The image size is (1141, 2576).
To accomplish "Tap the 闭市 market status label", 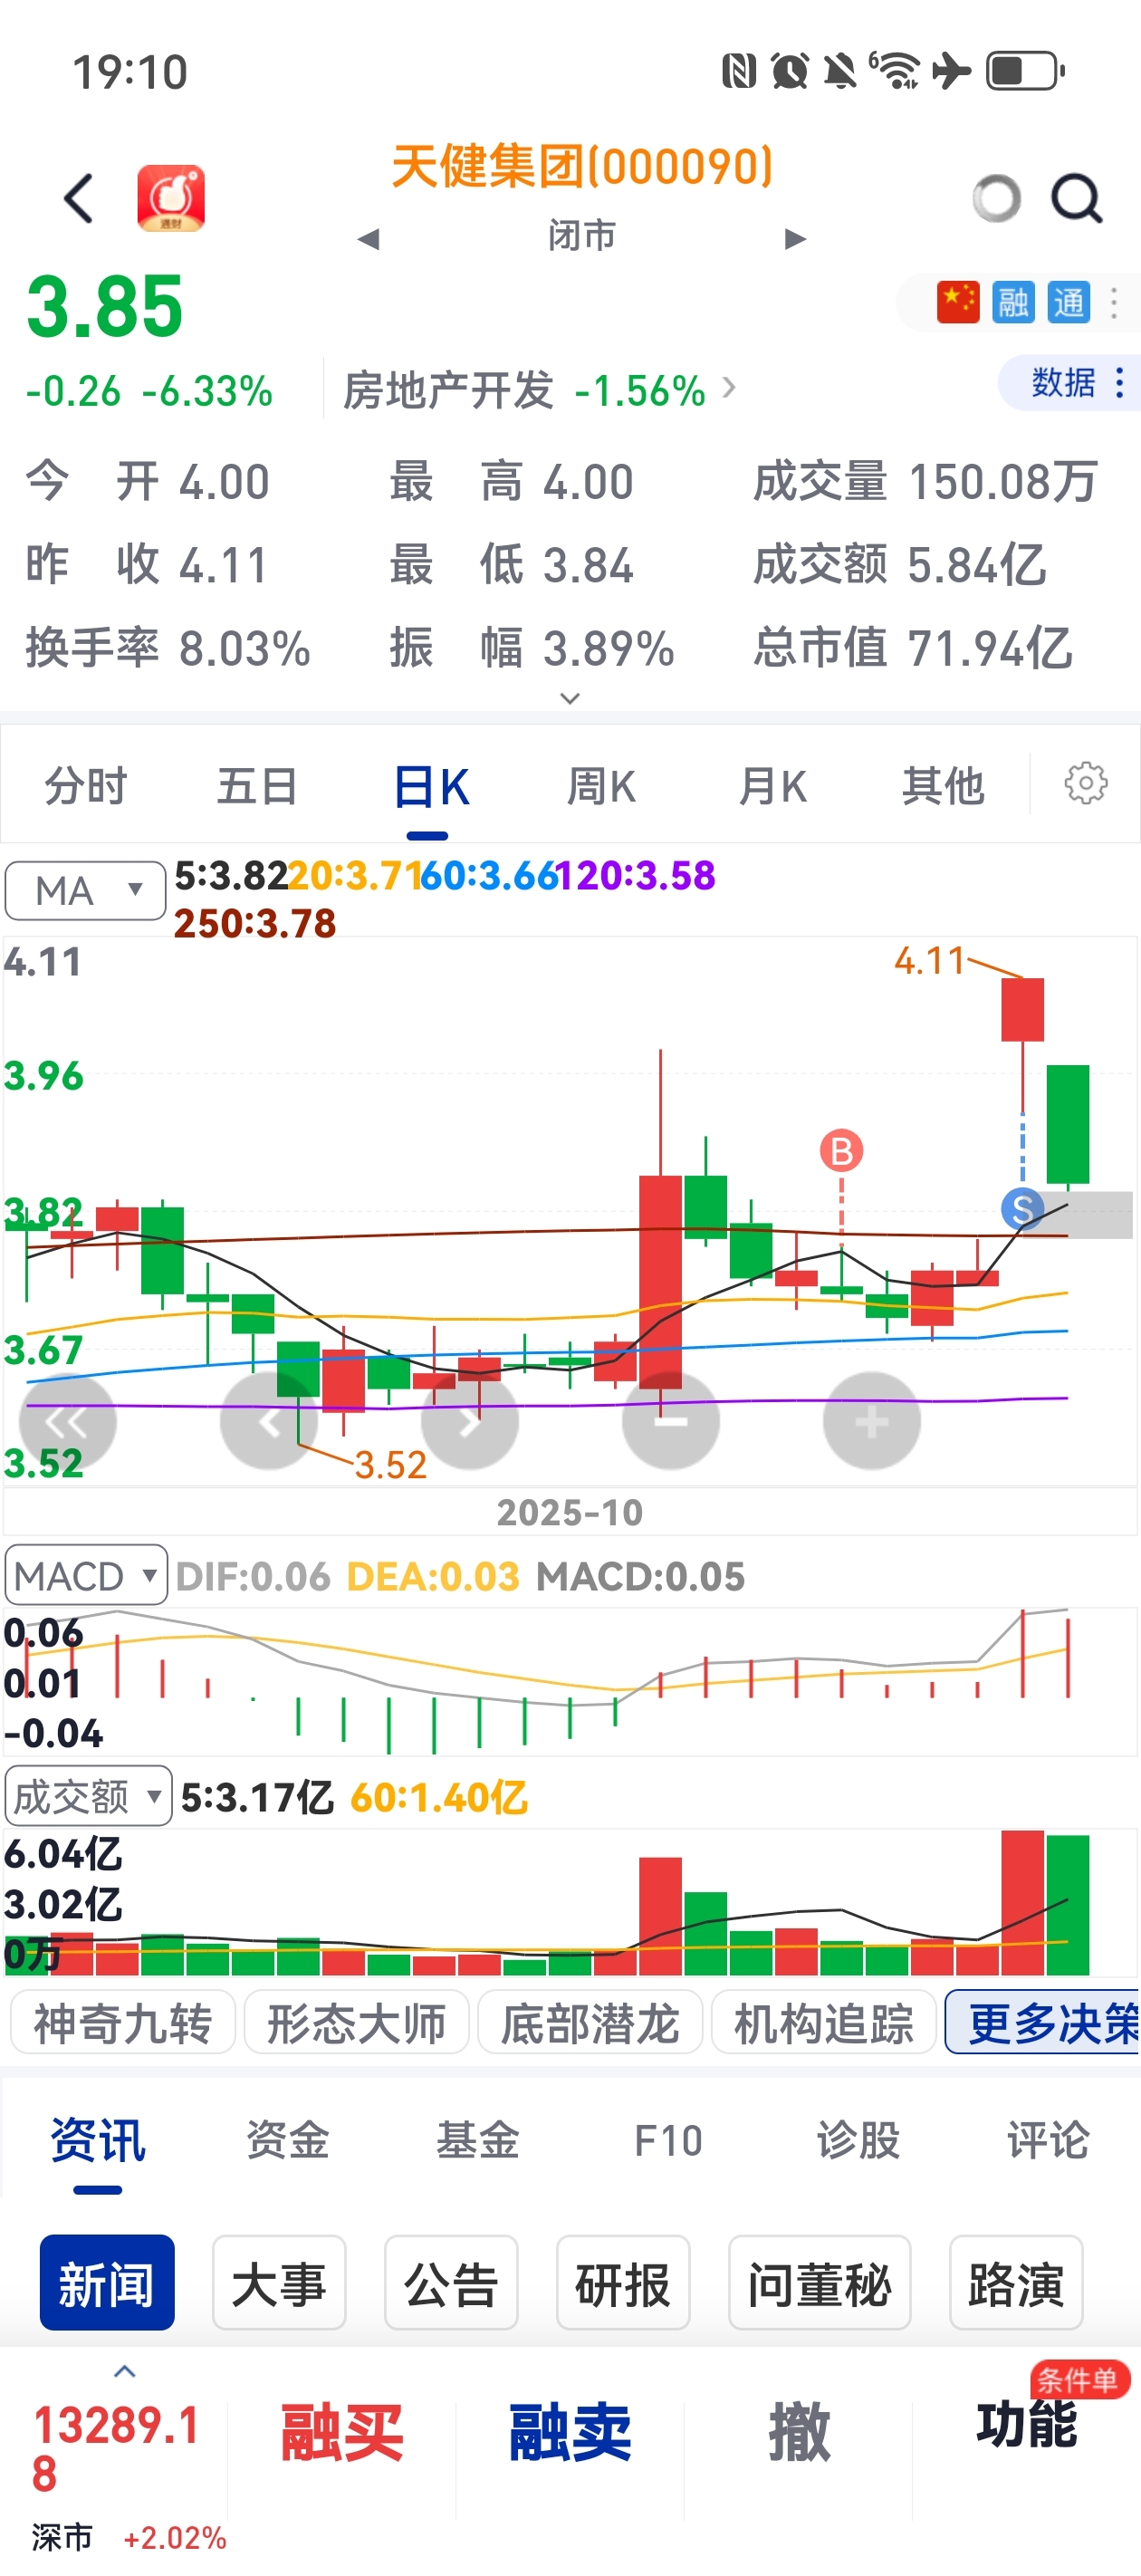I will (582, 236).
